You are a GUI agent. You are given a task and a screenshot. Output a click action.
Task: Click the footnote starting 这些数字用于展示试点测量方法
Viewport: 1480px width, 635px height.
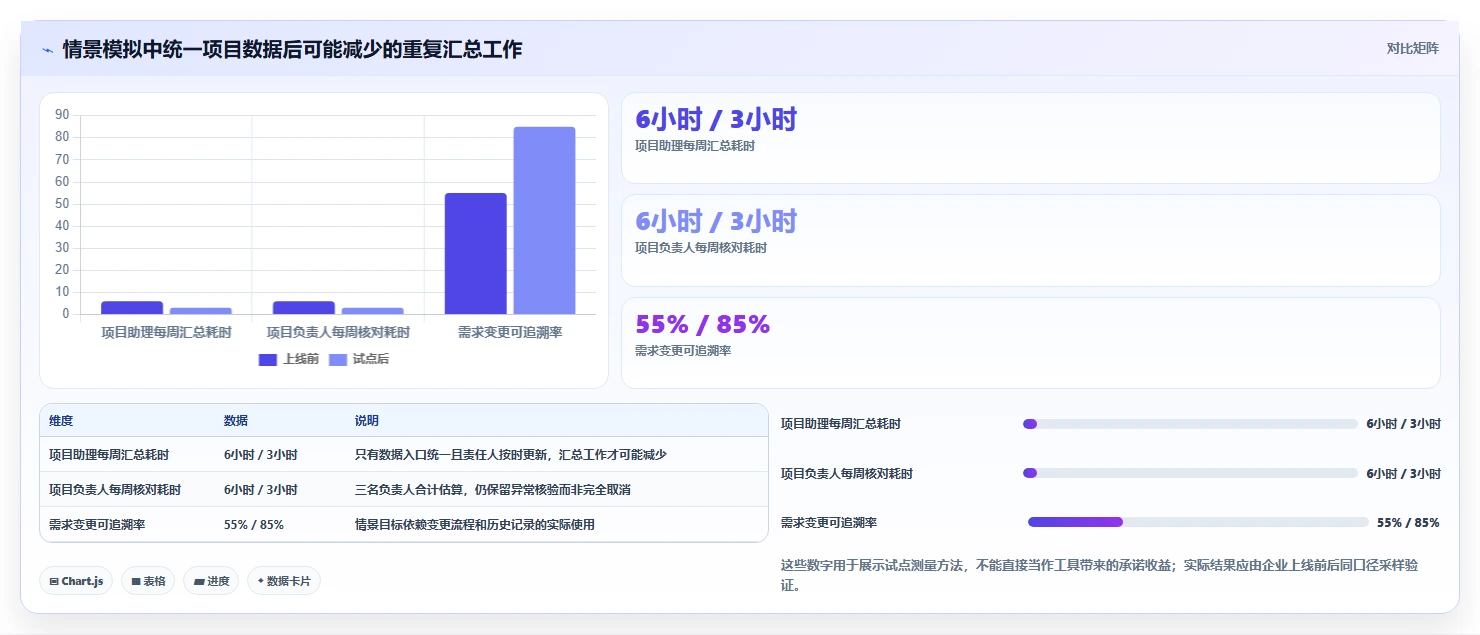[1099, 575]
